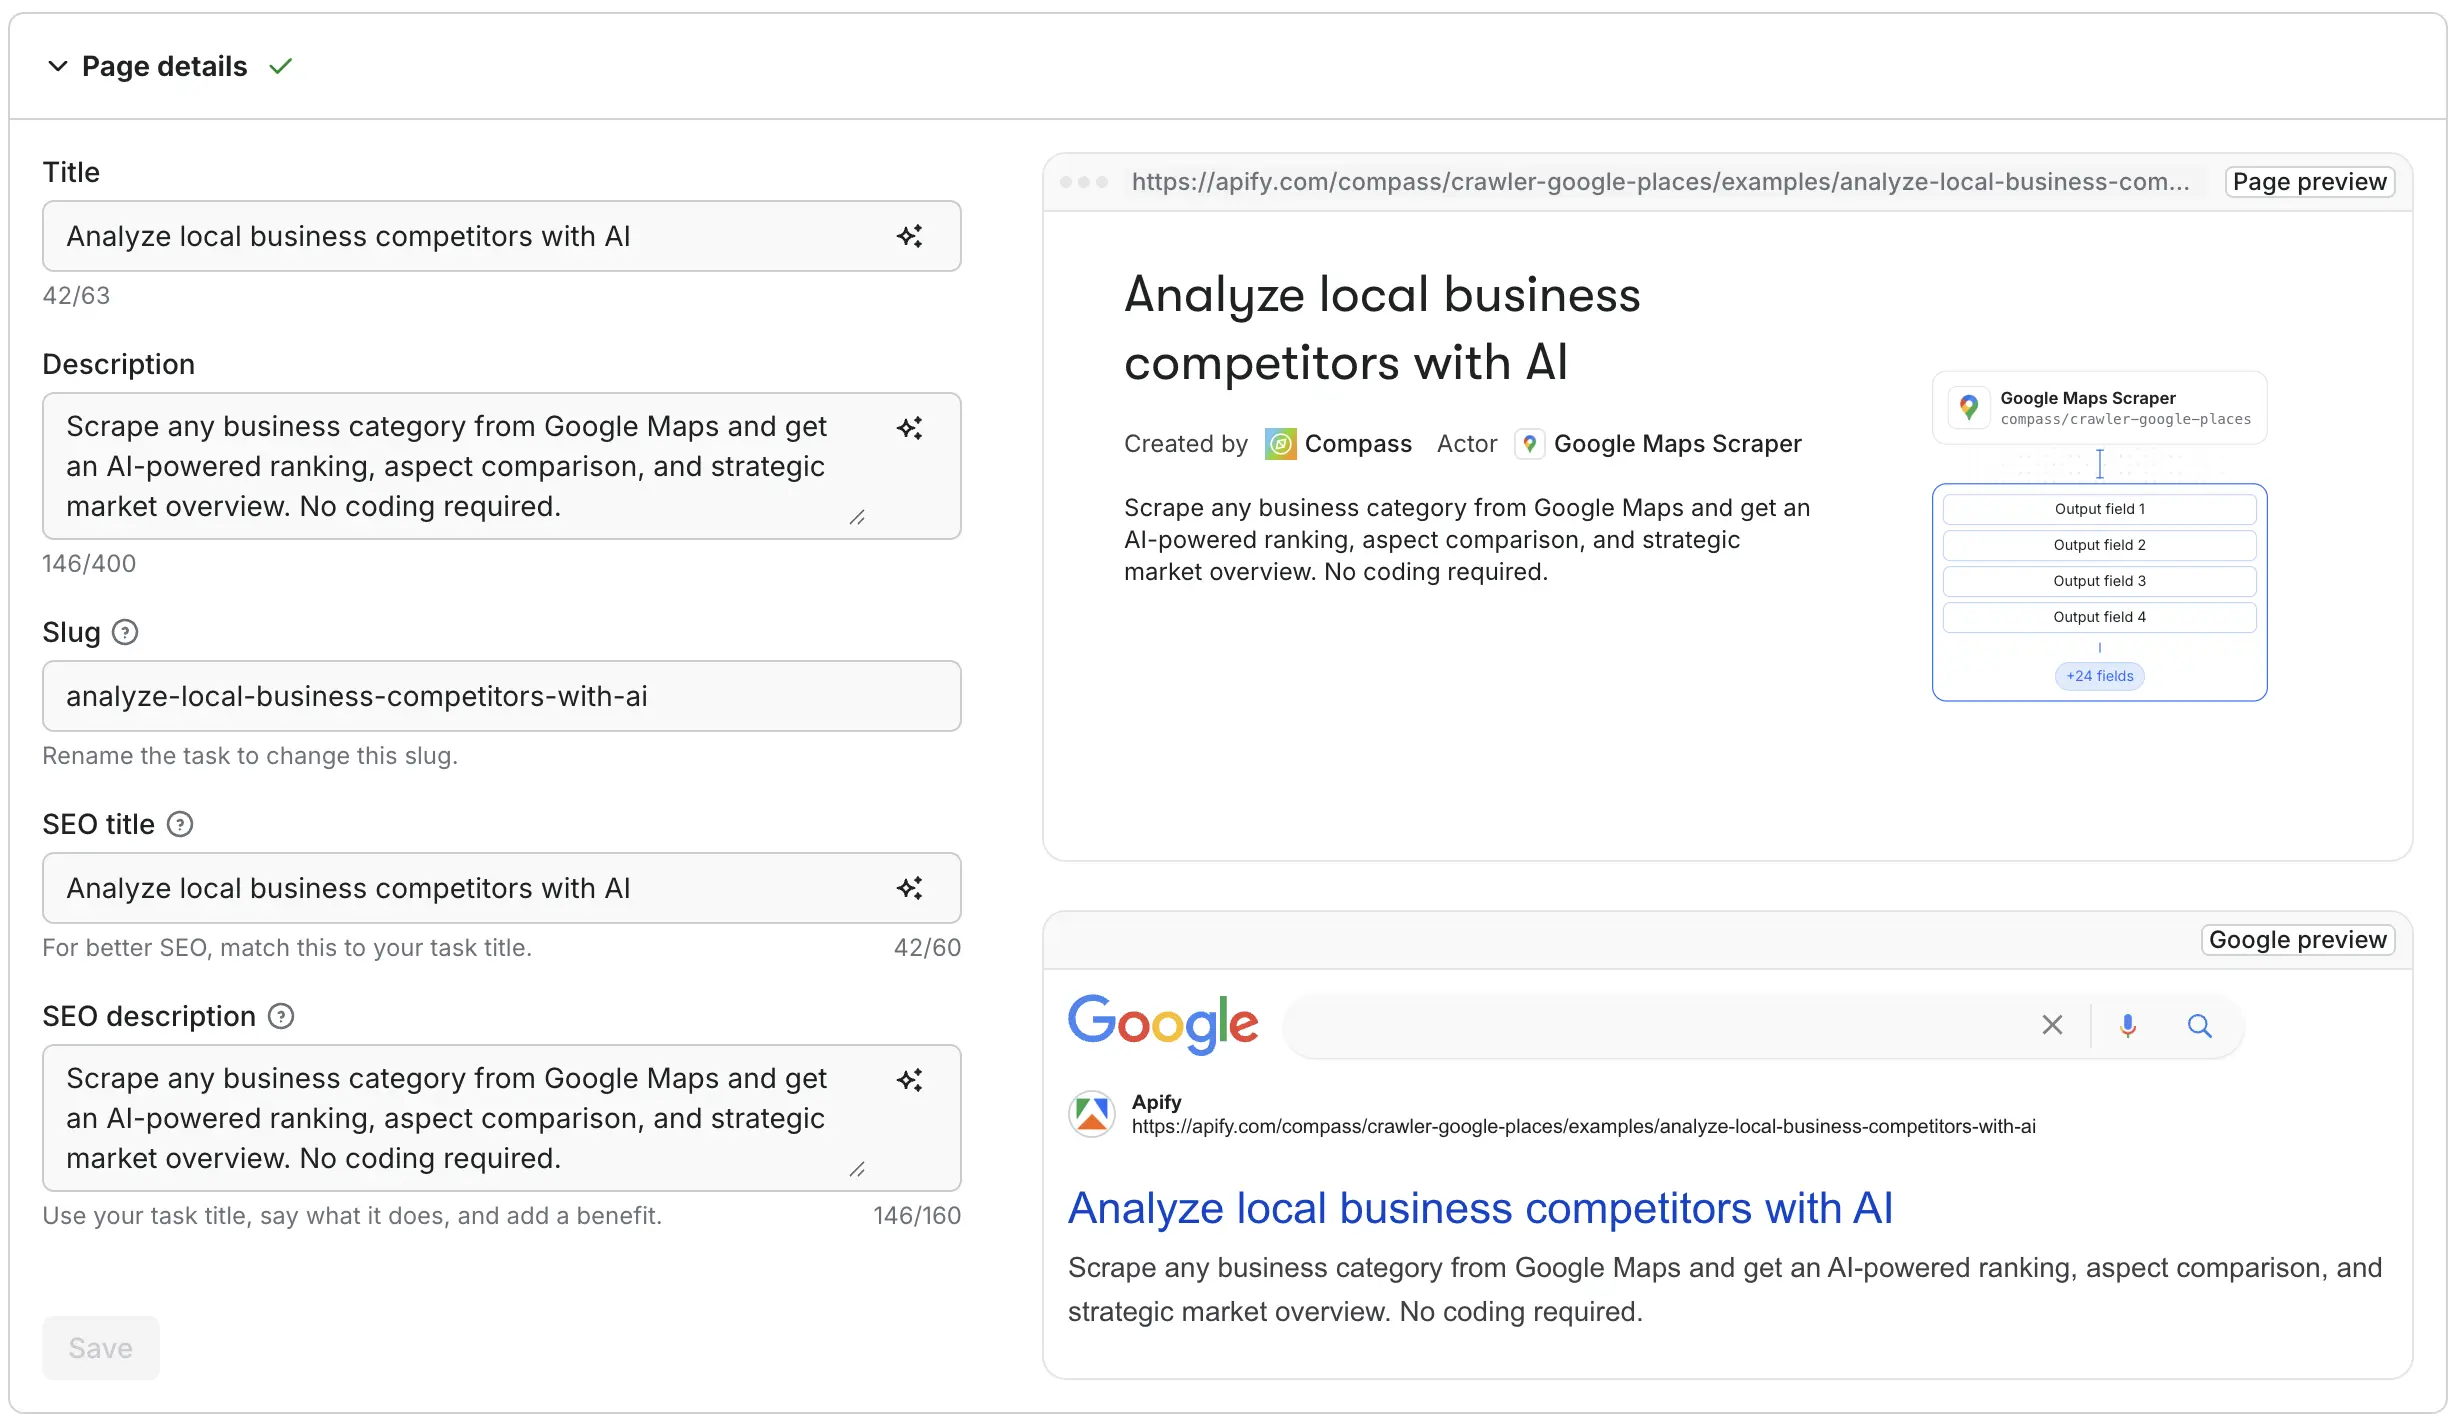The width and height of the screenshot is (2460, 1424).
Task: Click compass/crawler-google-places text in card
Action: pyautogui.click(x=2126, y=420)
